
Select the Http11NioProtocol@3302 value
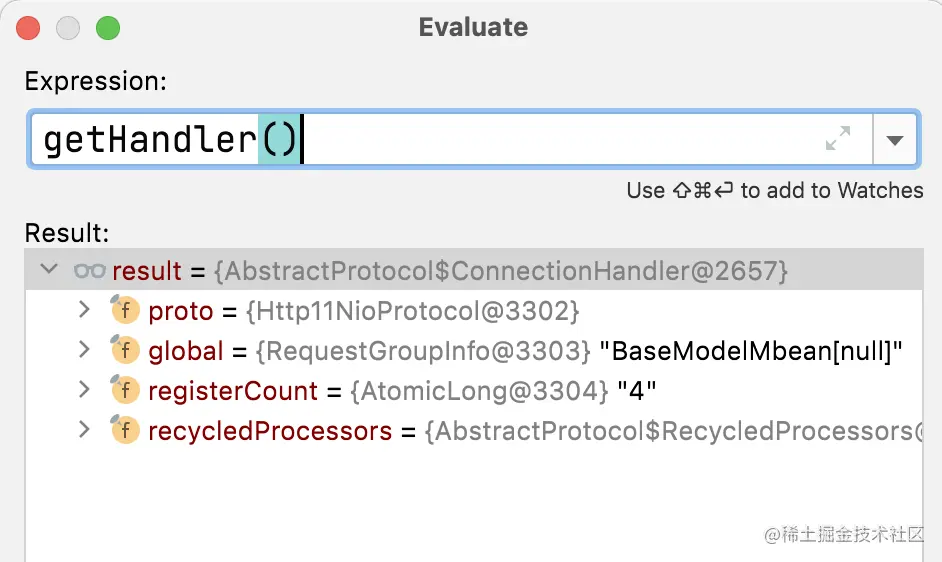(x=413, y=311)
